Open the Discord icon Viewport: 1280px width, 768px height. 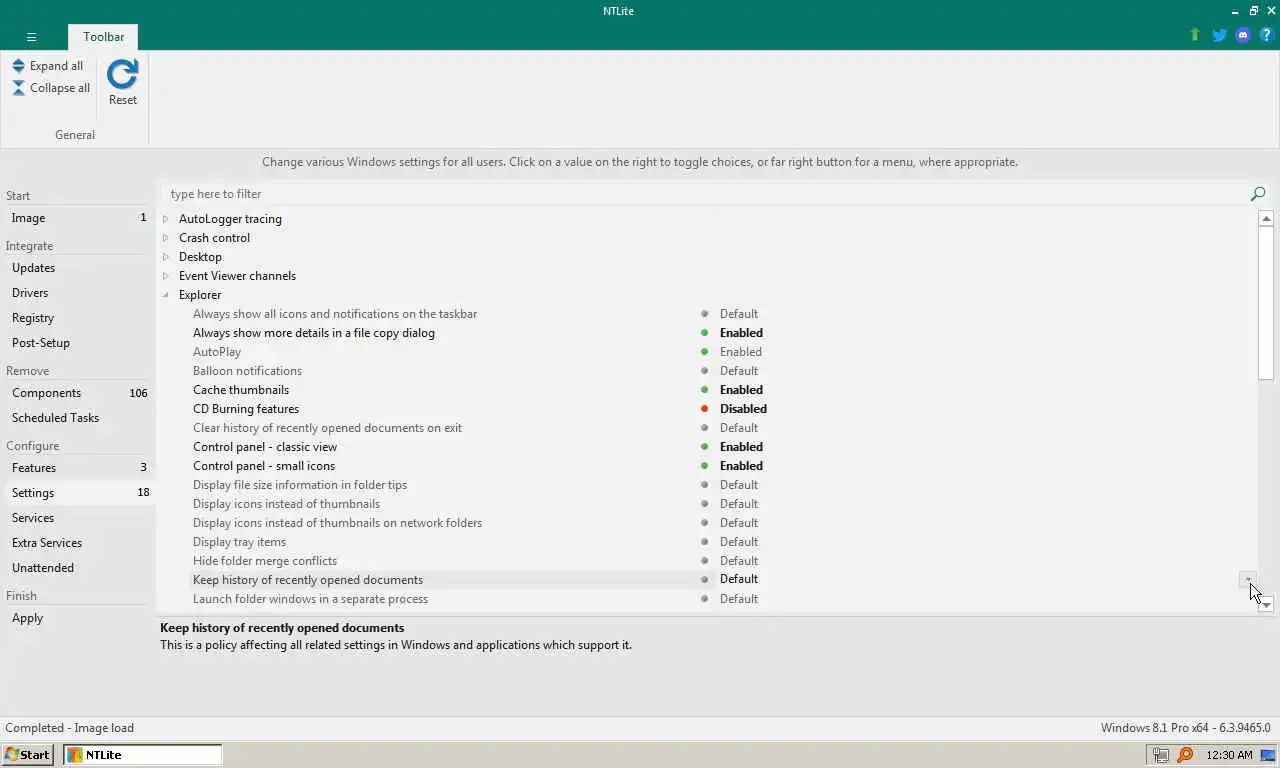point(1243,35)
